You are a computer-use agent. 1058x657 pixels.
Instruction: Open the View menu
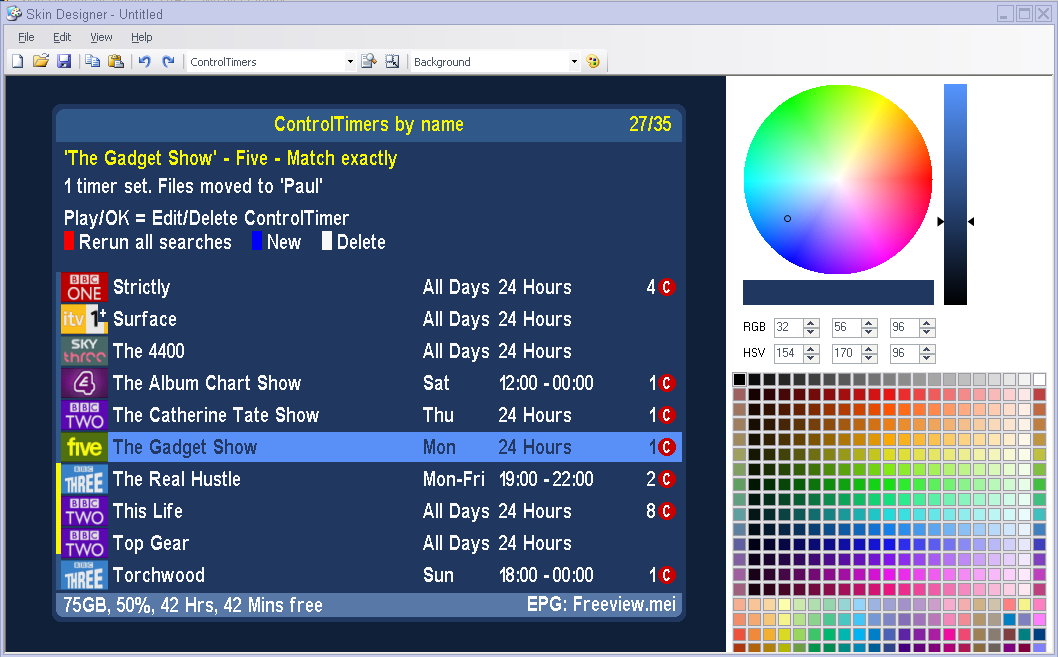[101, 37]
